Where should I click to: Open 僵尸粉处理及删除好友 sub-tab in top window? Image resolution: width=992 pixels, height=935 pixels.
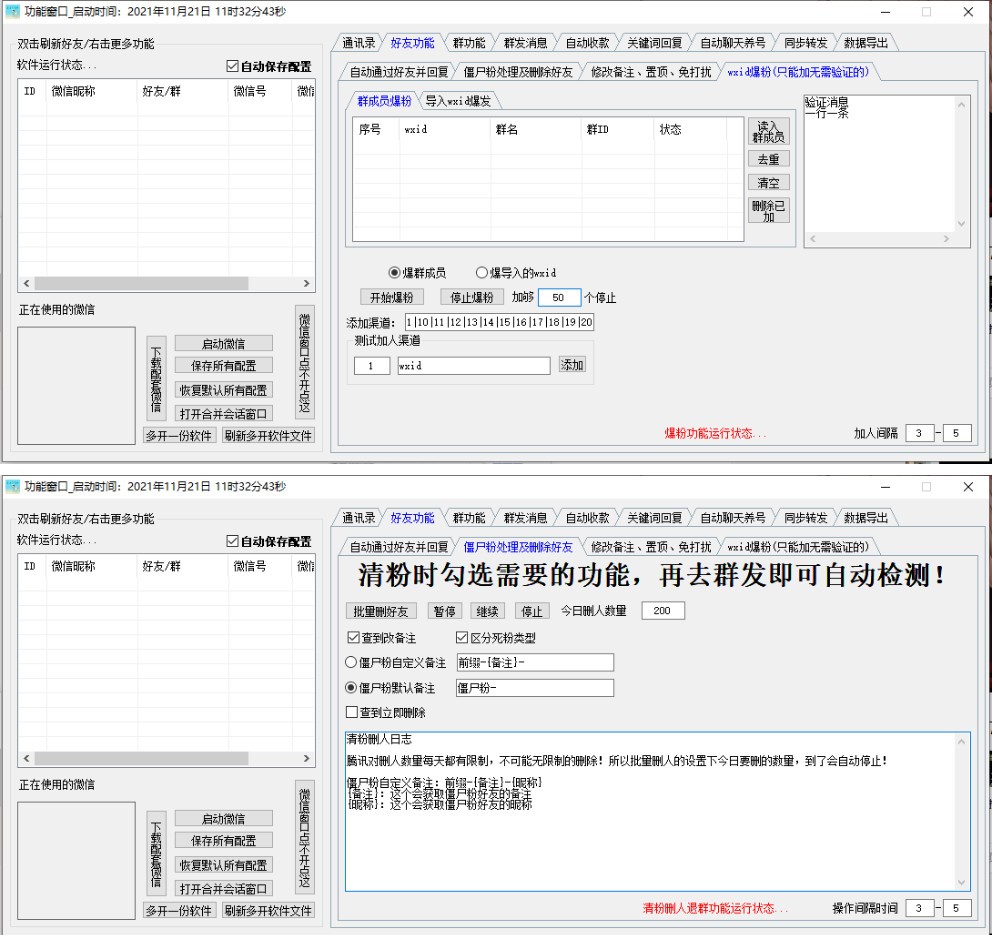[518, 71]
